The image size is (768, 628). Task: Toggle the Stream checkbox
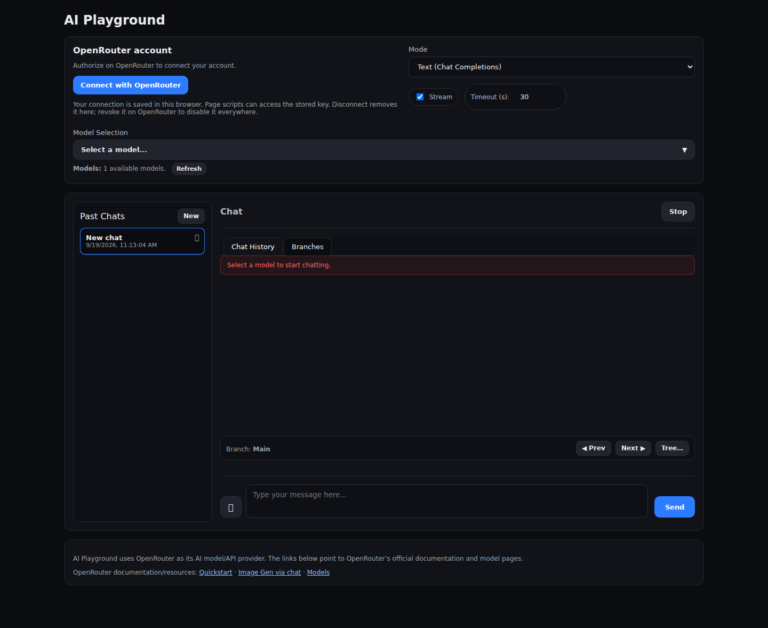click(420, 97)
